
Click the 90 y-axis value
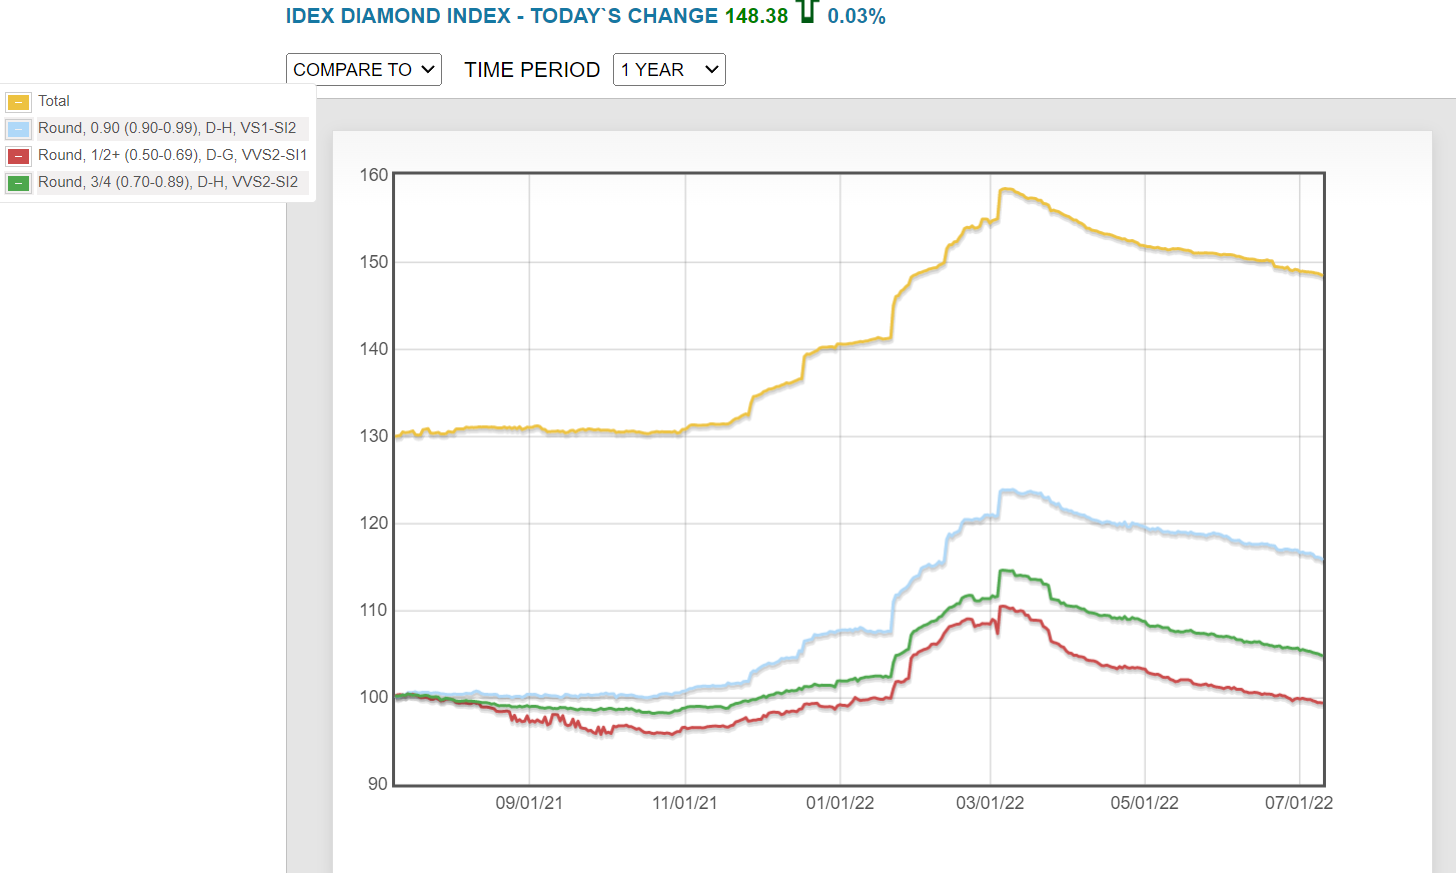pyautogui.click(x=378, y=784)
